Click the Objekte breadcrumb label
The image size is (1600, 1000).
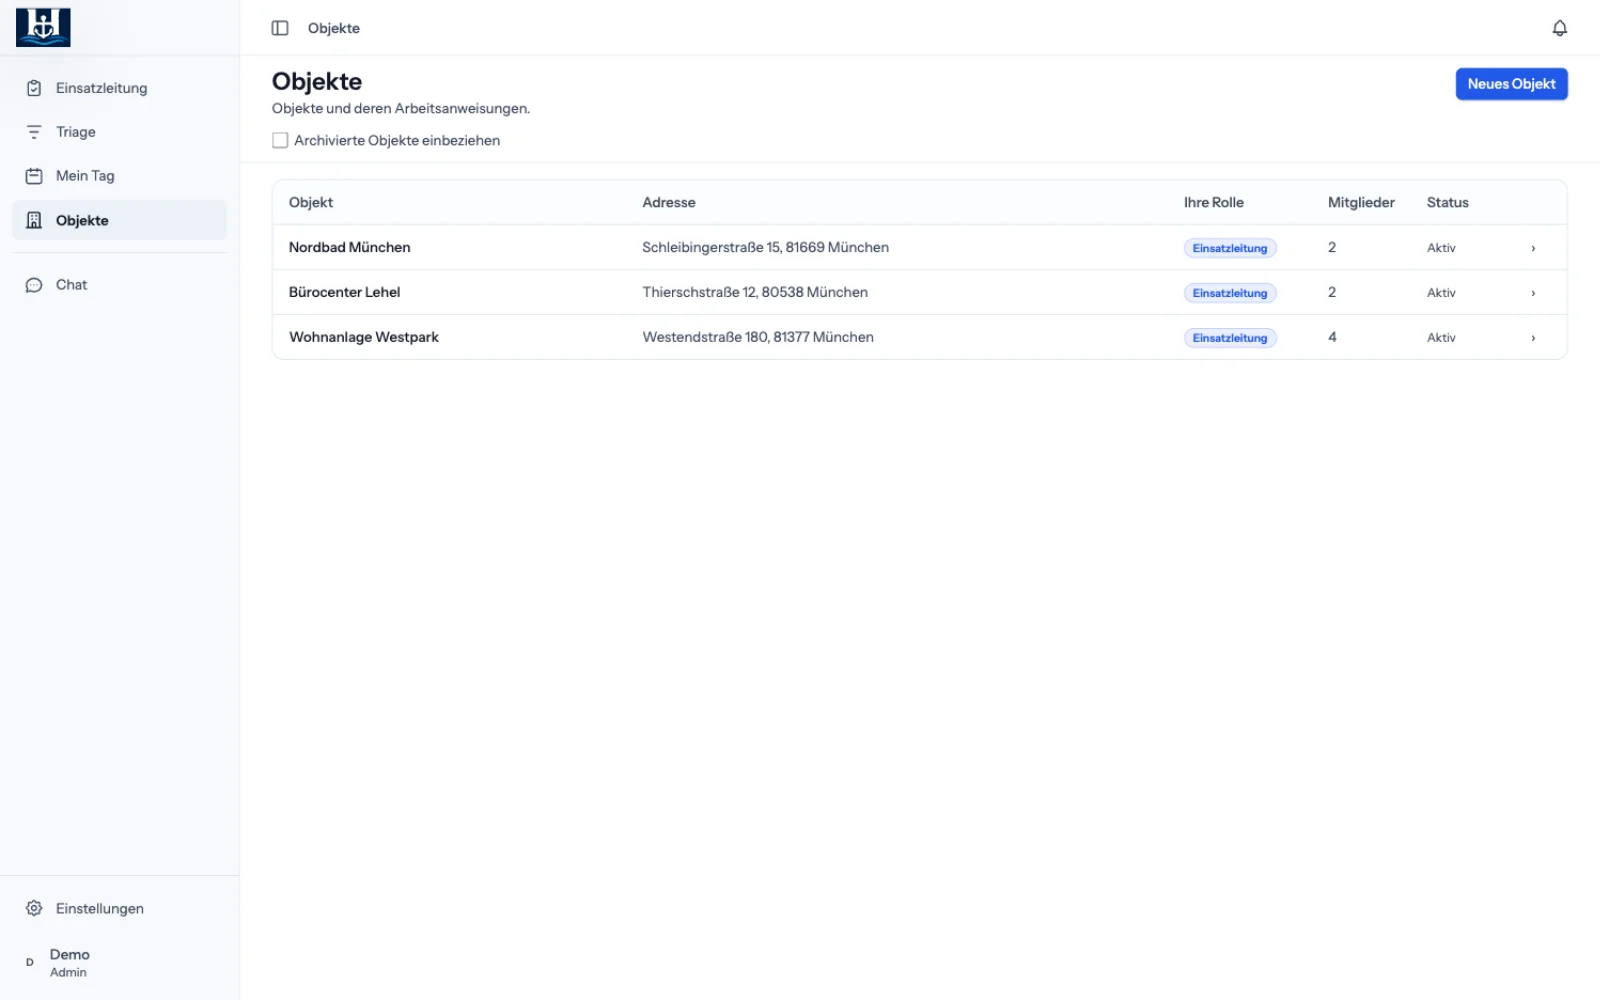pyautogui.click(x=334, y=28)
